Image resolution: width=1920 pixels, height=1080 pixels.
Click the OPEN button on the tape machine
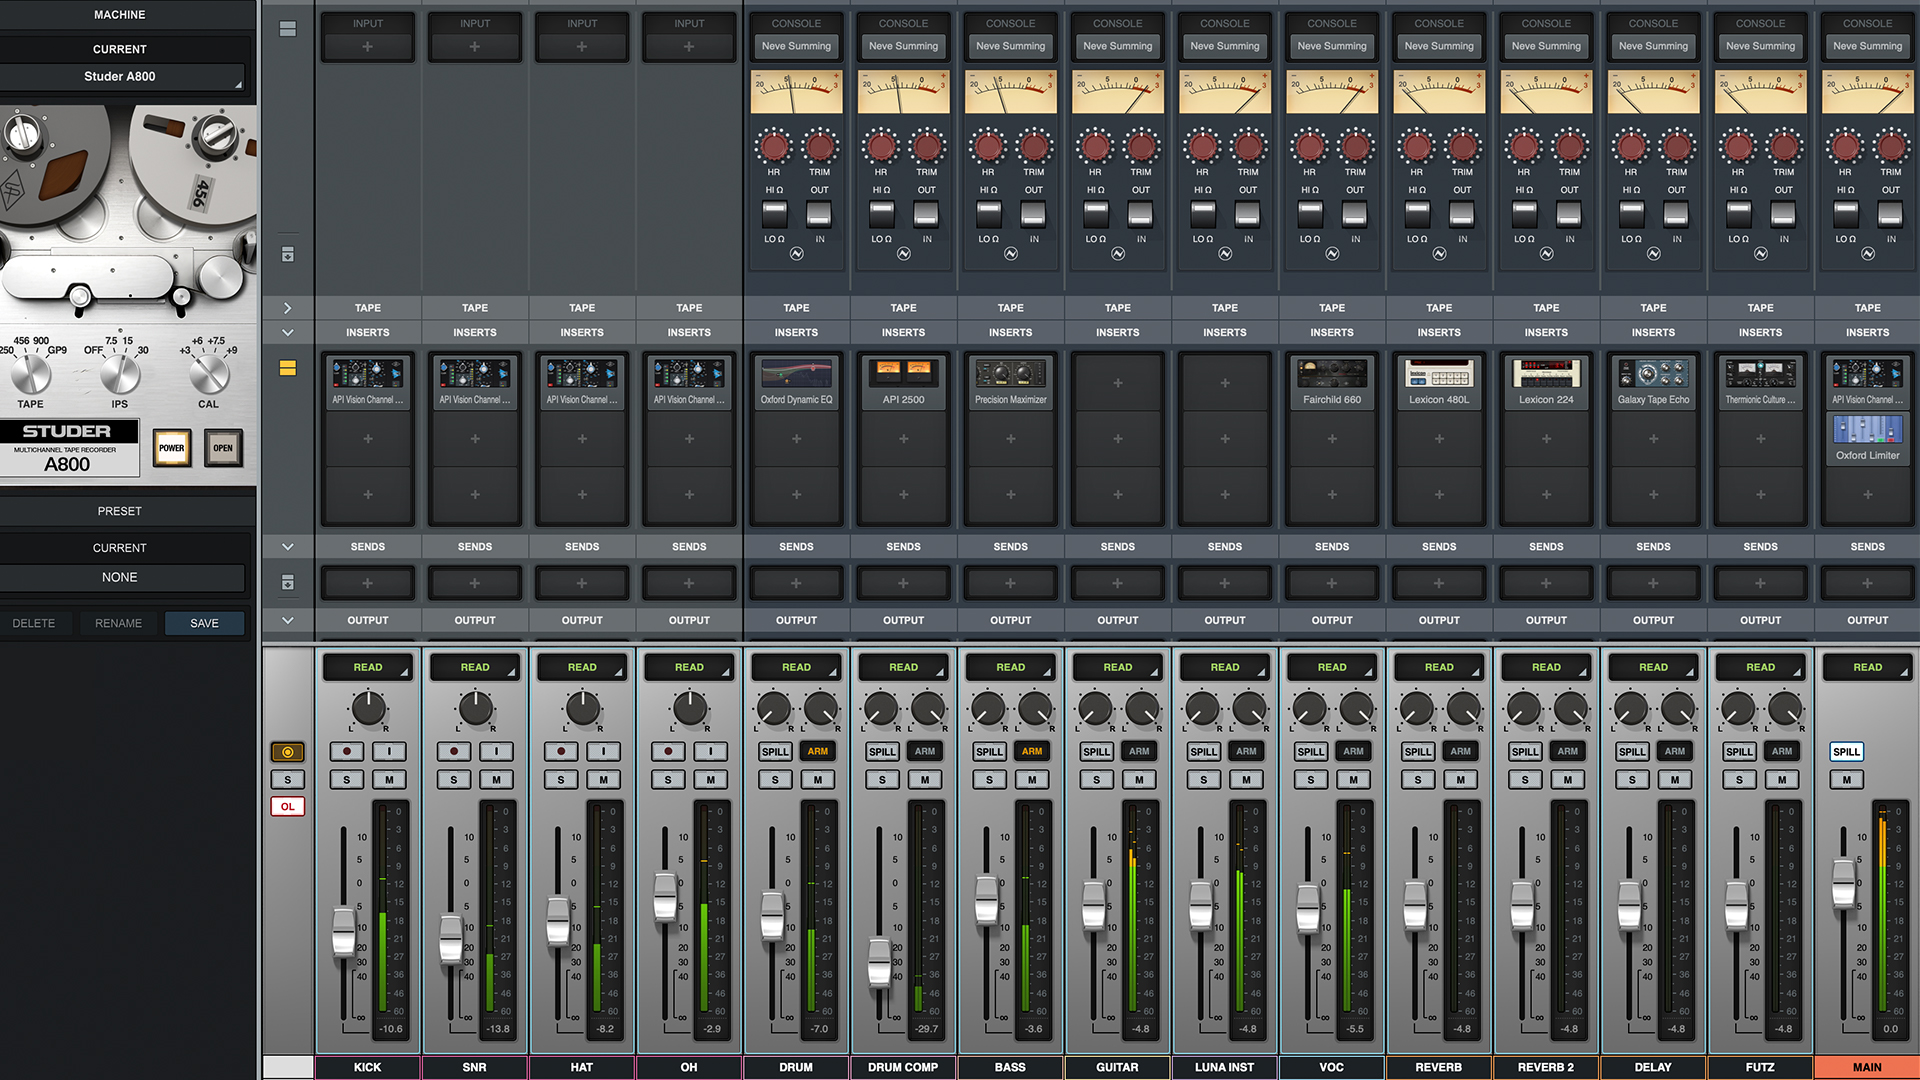point(223,448)
